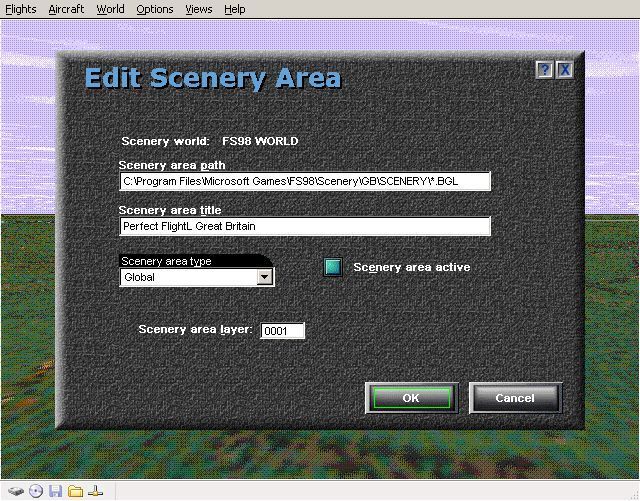Click the hard drive icon in status bar
The width and height of the screenshot is (640, 501).
[16, 491]
